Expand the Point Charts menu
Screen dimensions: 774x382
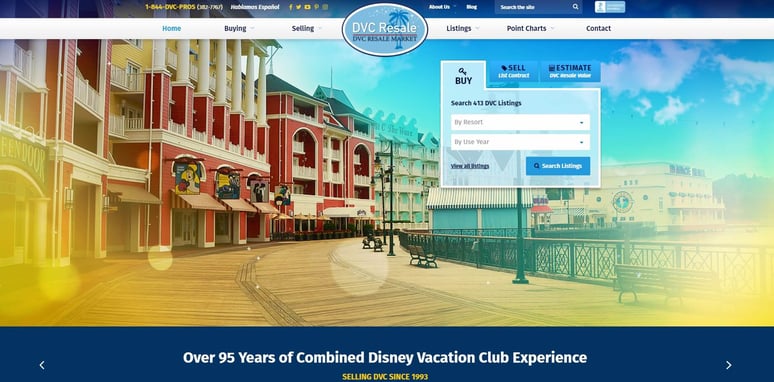(530, 29)
